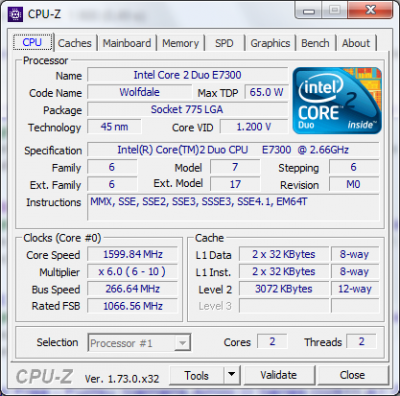Click the Ext. Family value 6

pyautogui.click(x=112, y=184)
